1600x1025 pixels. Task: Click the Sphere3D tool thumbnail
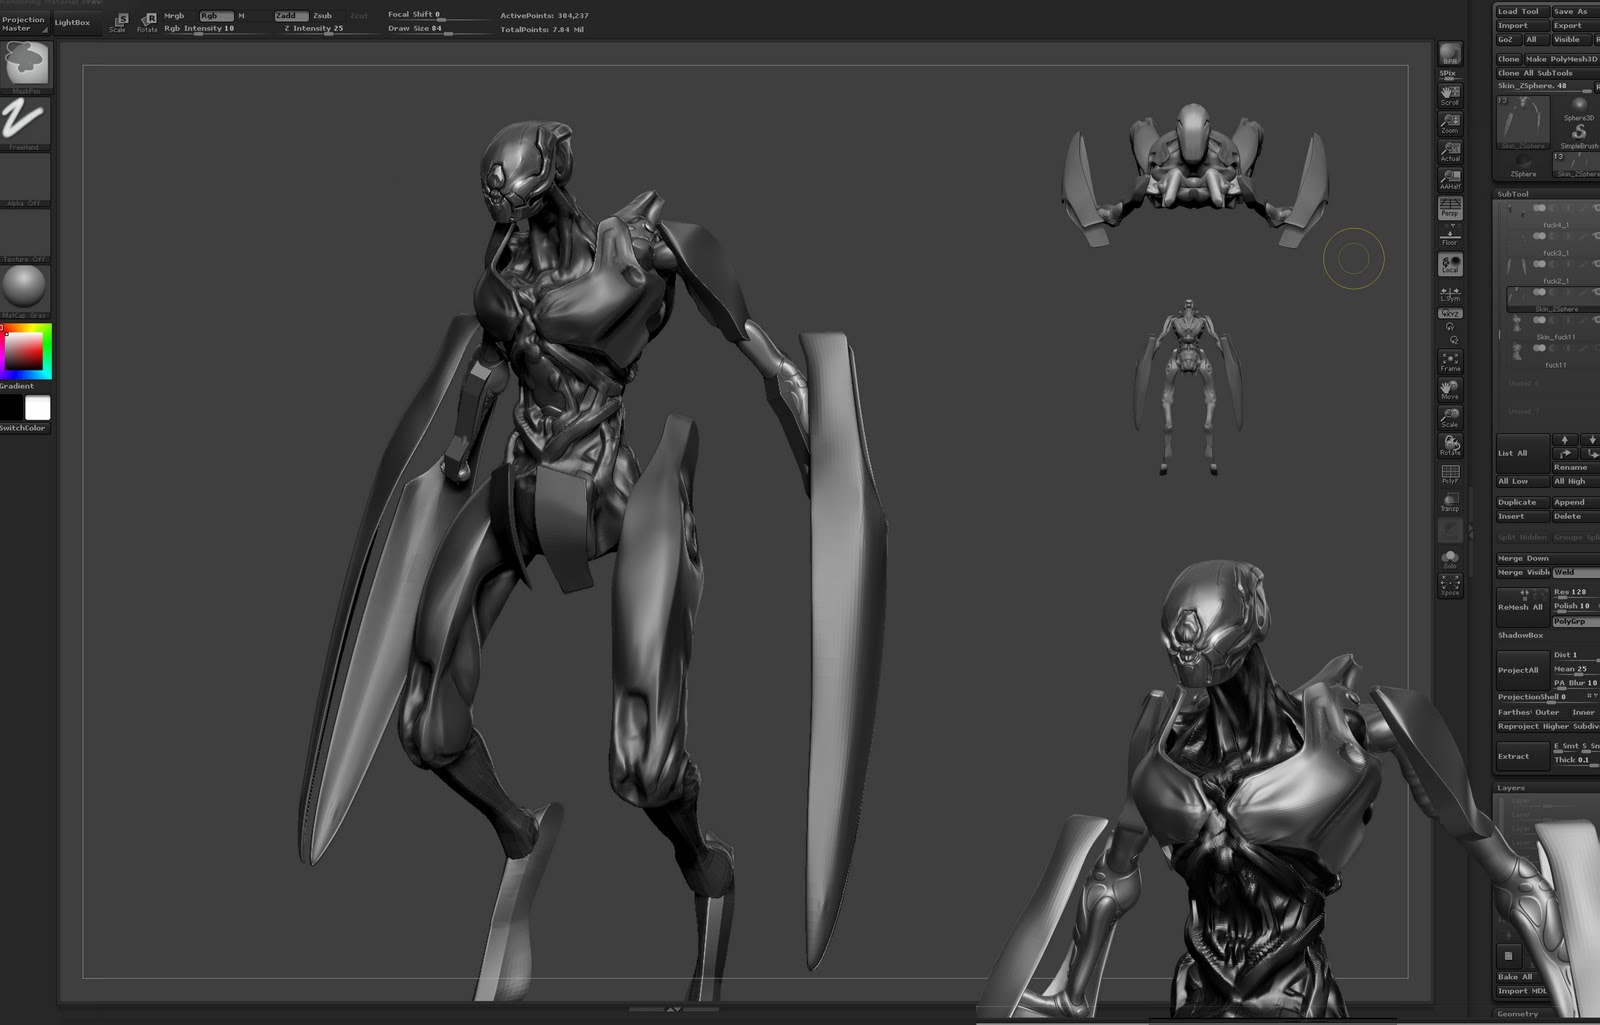[1579, 109]
